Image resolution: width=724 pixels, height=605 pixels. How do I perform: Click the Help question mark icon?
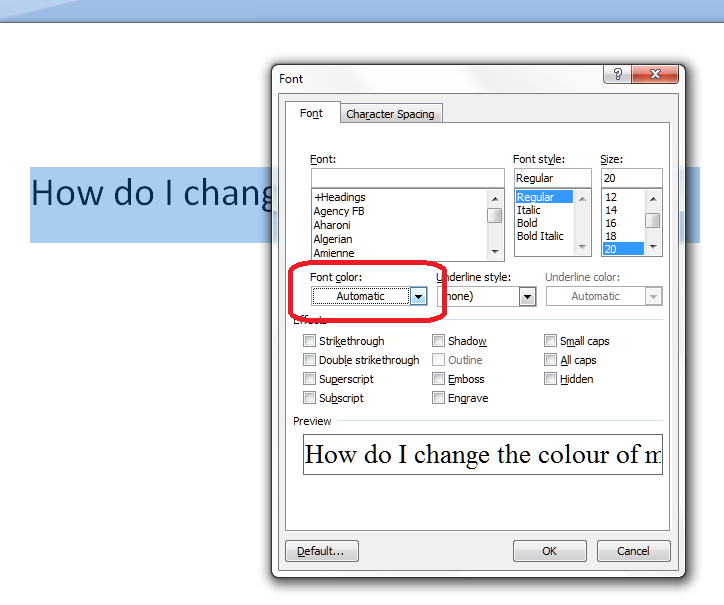tap(617, 75)
